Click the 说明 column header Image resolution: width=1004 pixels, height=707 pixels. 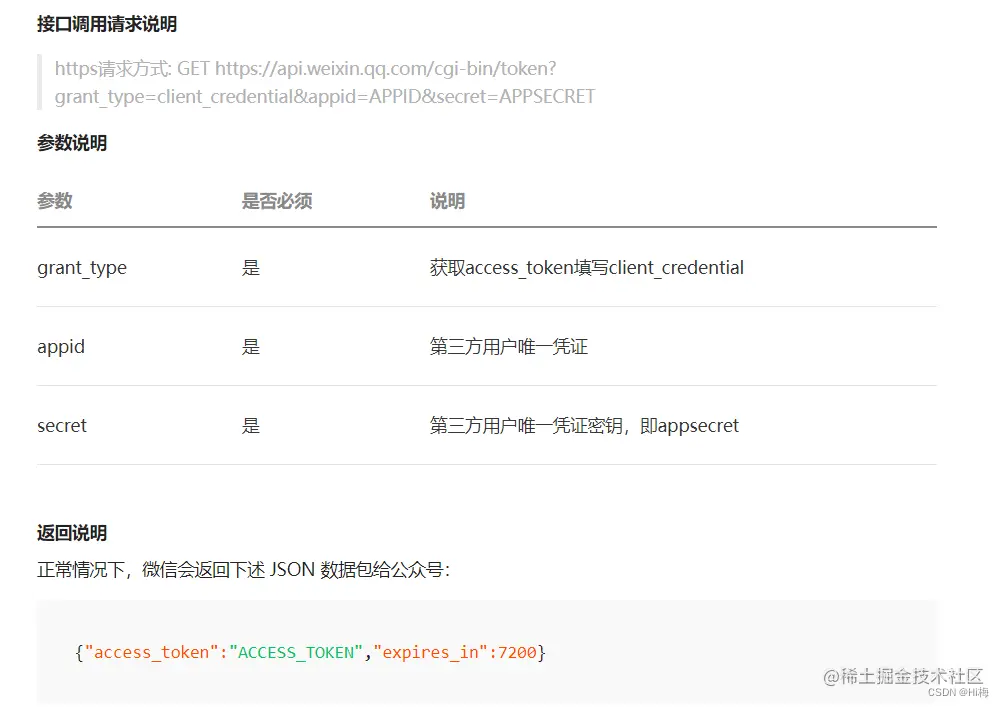tap(447, 201)
